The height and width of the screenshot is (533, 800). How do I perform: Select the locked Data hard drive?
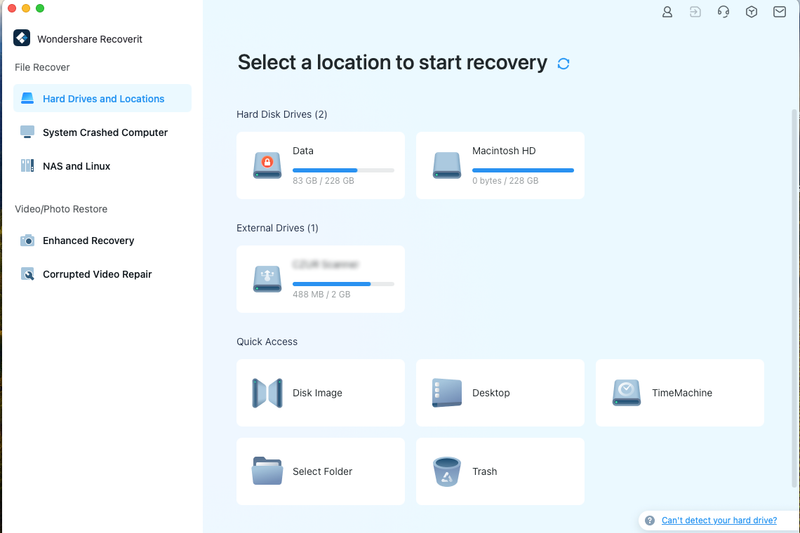[320, 165]
